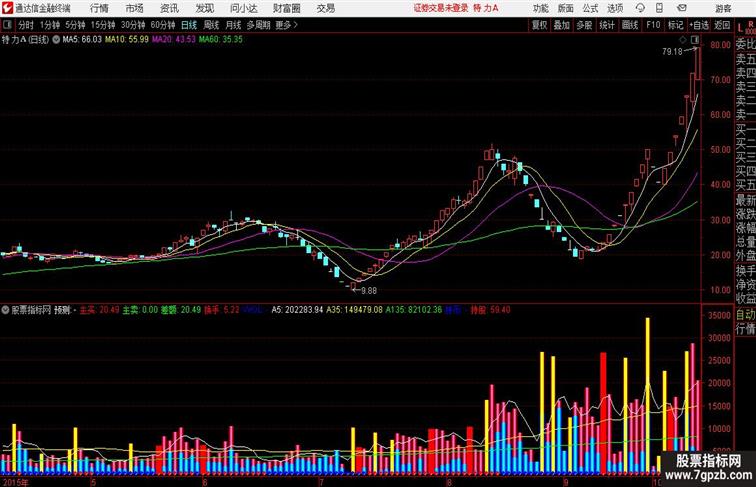The image size is (756, 487).
Task: Click 持股: 59.40 value
Action: (490, 310)
